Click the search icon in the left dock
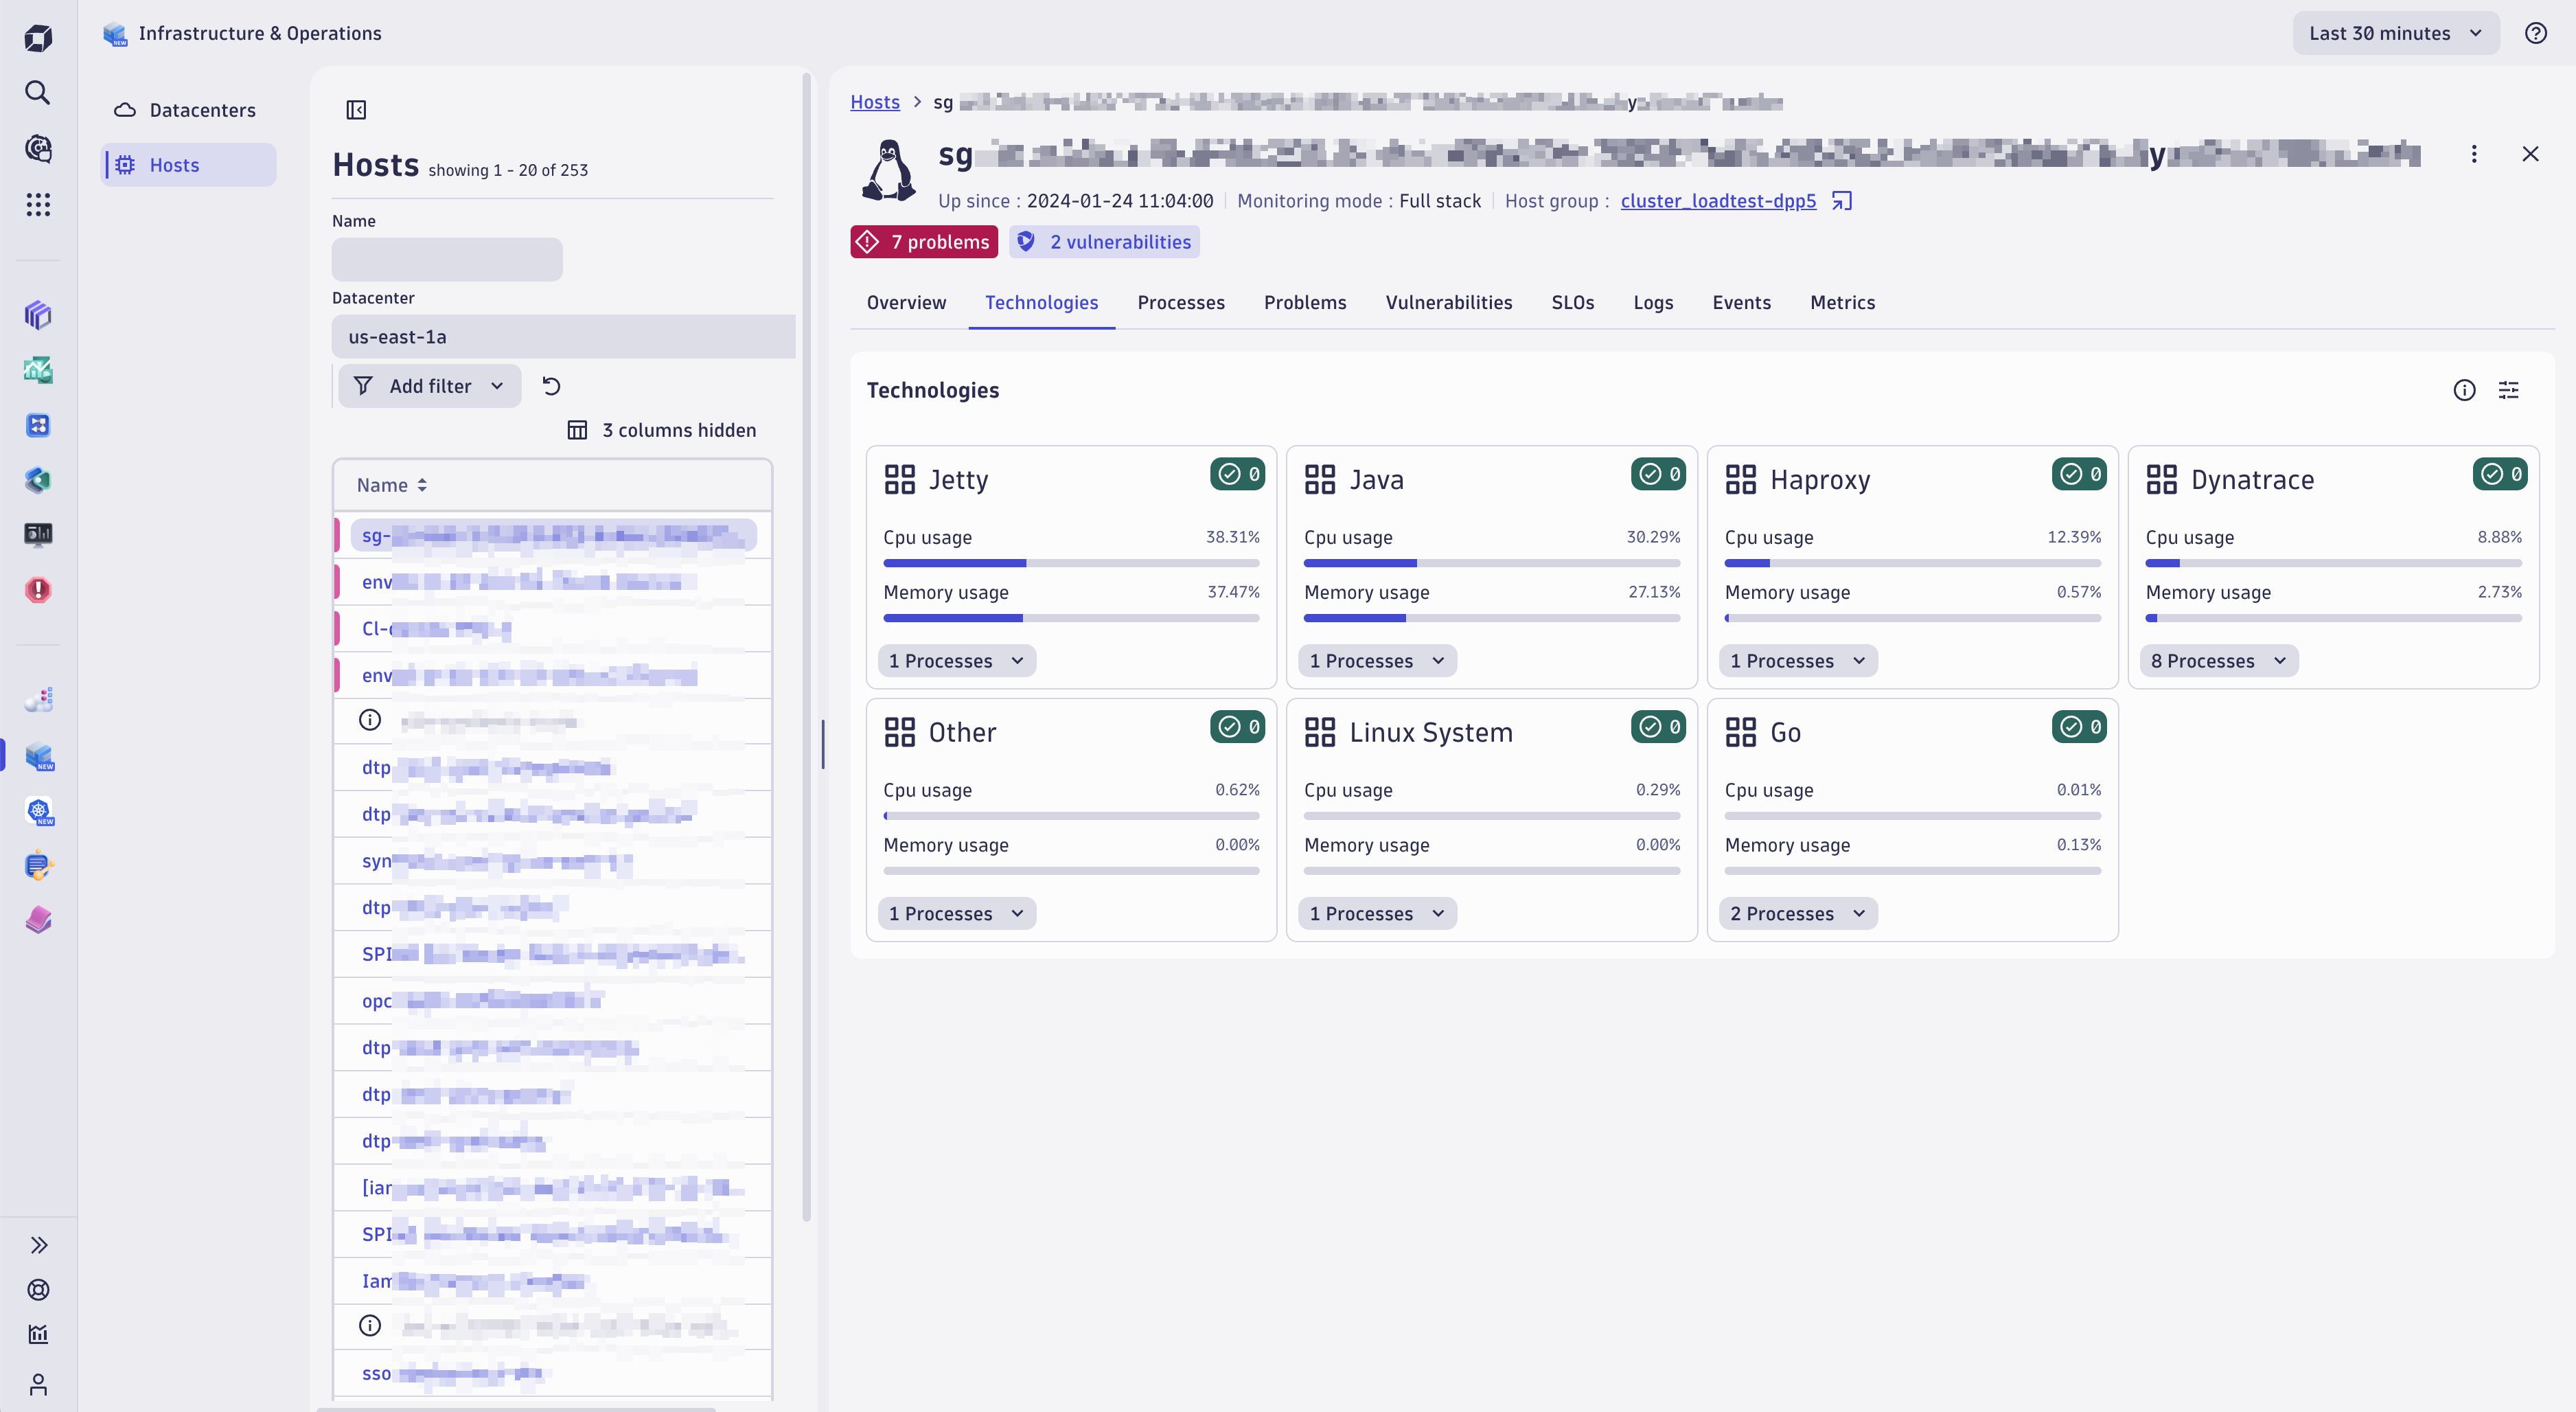The height and width of the screenshot is (1412, 2576). (x=38, y=93)
